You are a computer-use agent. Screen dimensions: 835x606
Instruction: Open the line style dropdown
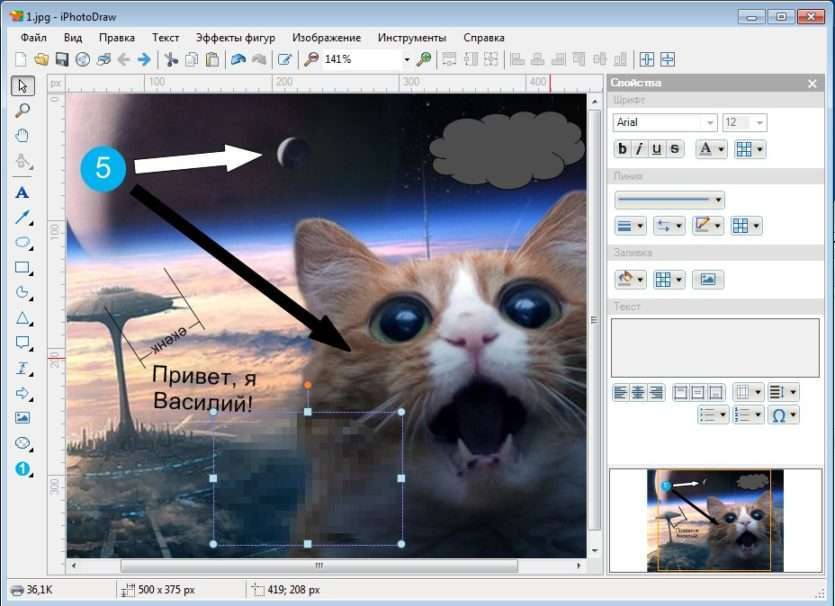[x=669, y=200]
